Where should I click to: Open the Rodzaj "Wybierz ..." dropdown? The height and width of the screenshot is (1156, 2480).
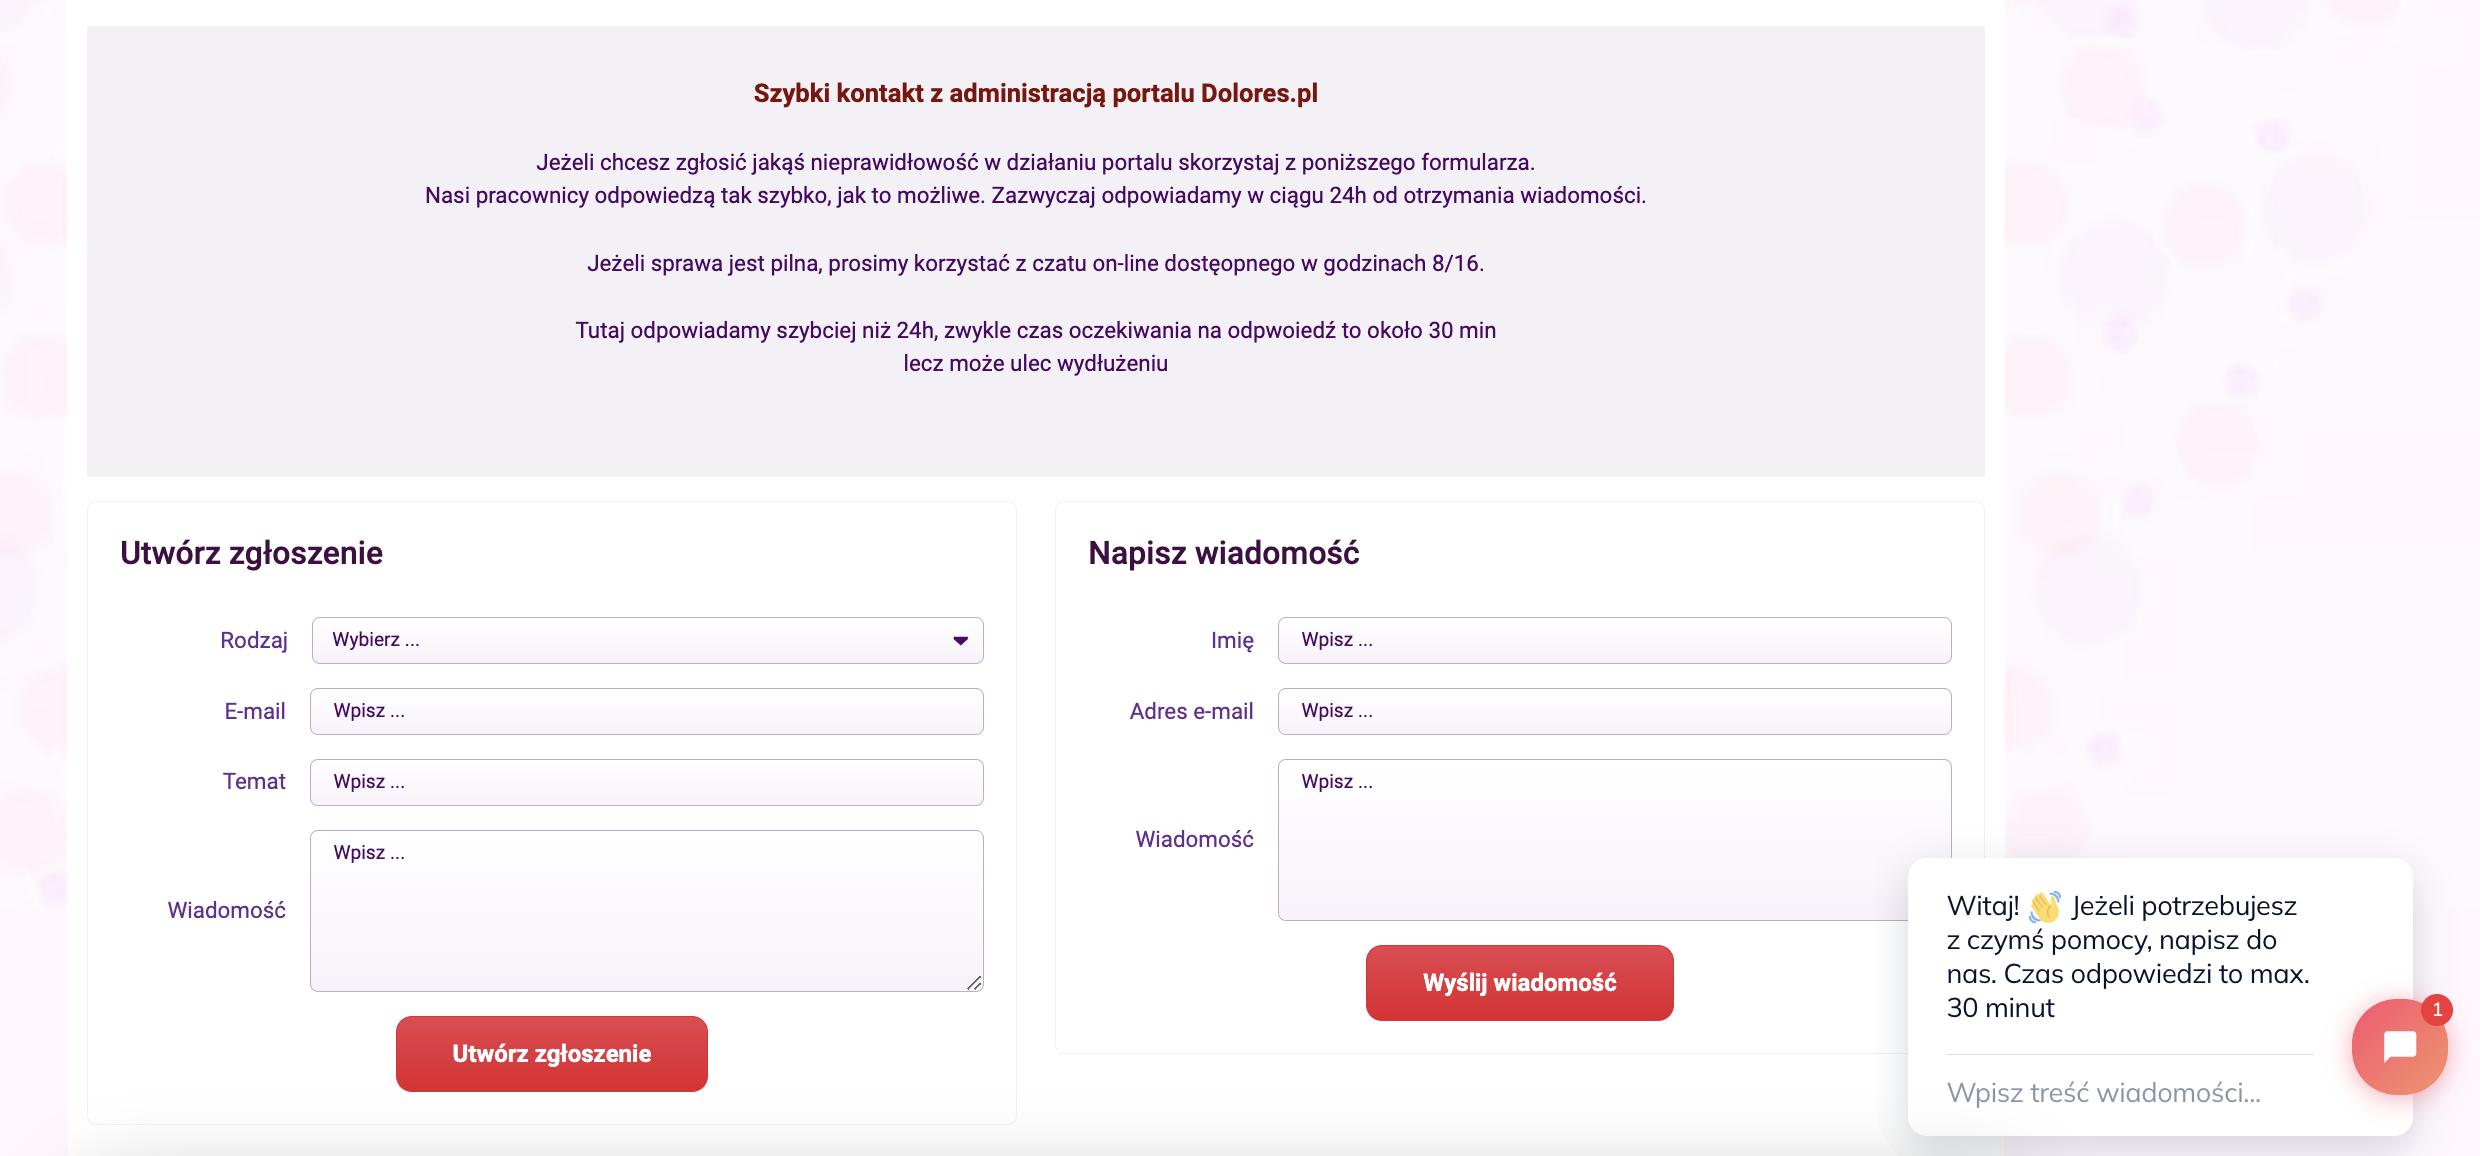coord(646,640)
